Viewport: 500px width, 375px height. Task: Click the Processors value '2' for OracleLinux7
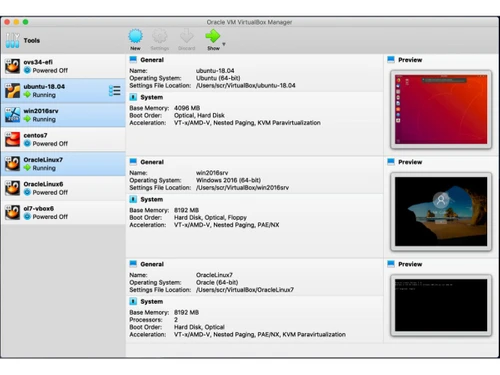176,320
